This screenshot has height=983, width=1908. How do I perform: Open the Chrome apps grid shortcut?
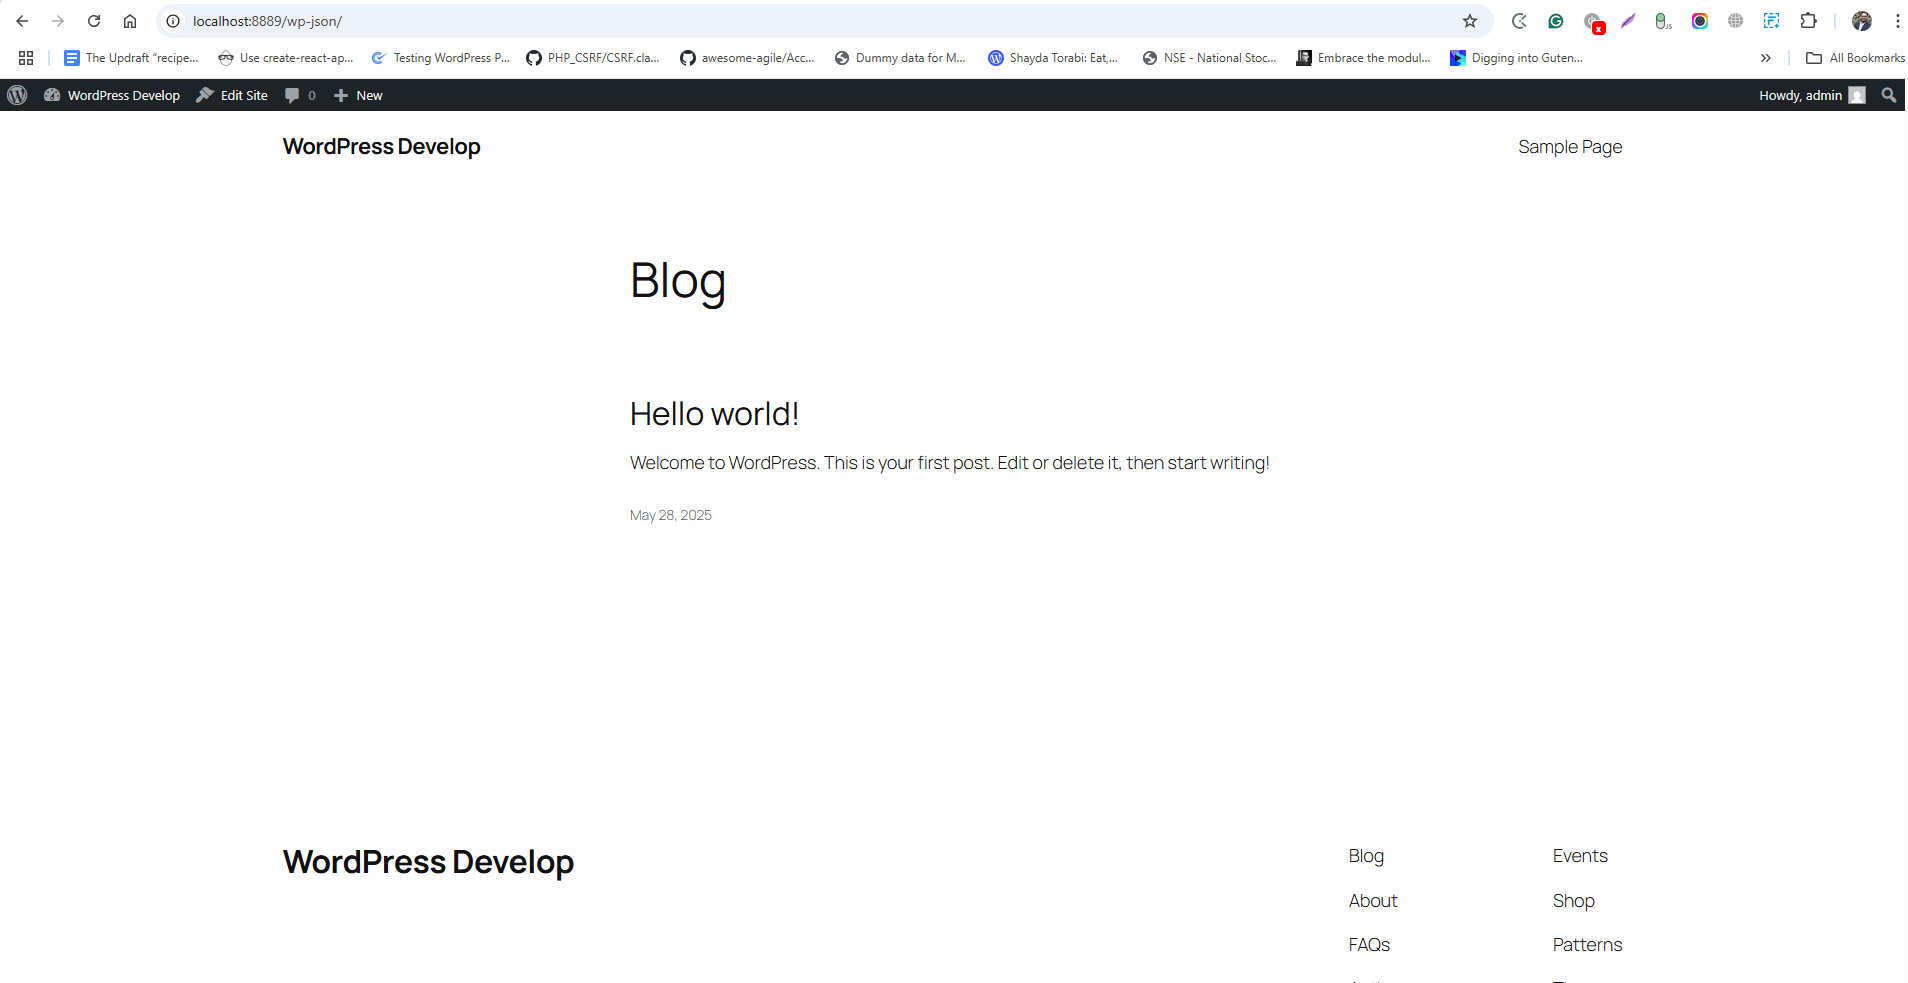coord(26,58)
